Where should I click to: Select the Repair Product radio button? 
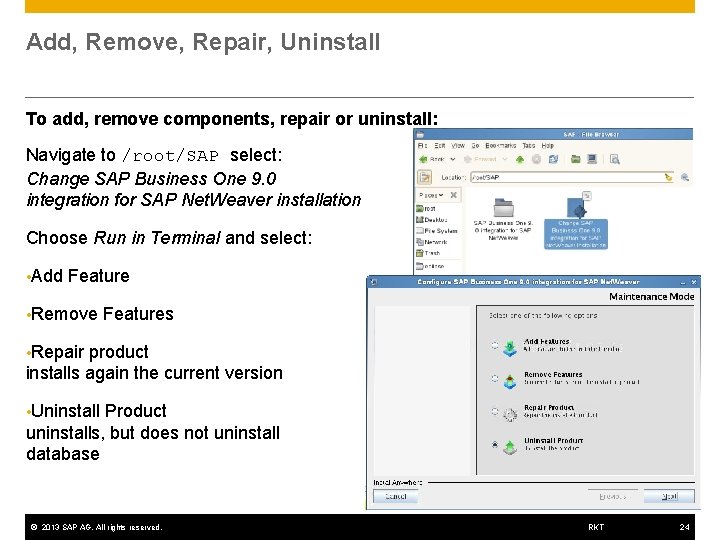(x=495, y=411)
